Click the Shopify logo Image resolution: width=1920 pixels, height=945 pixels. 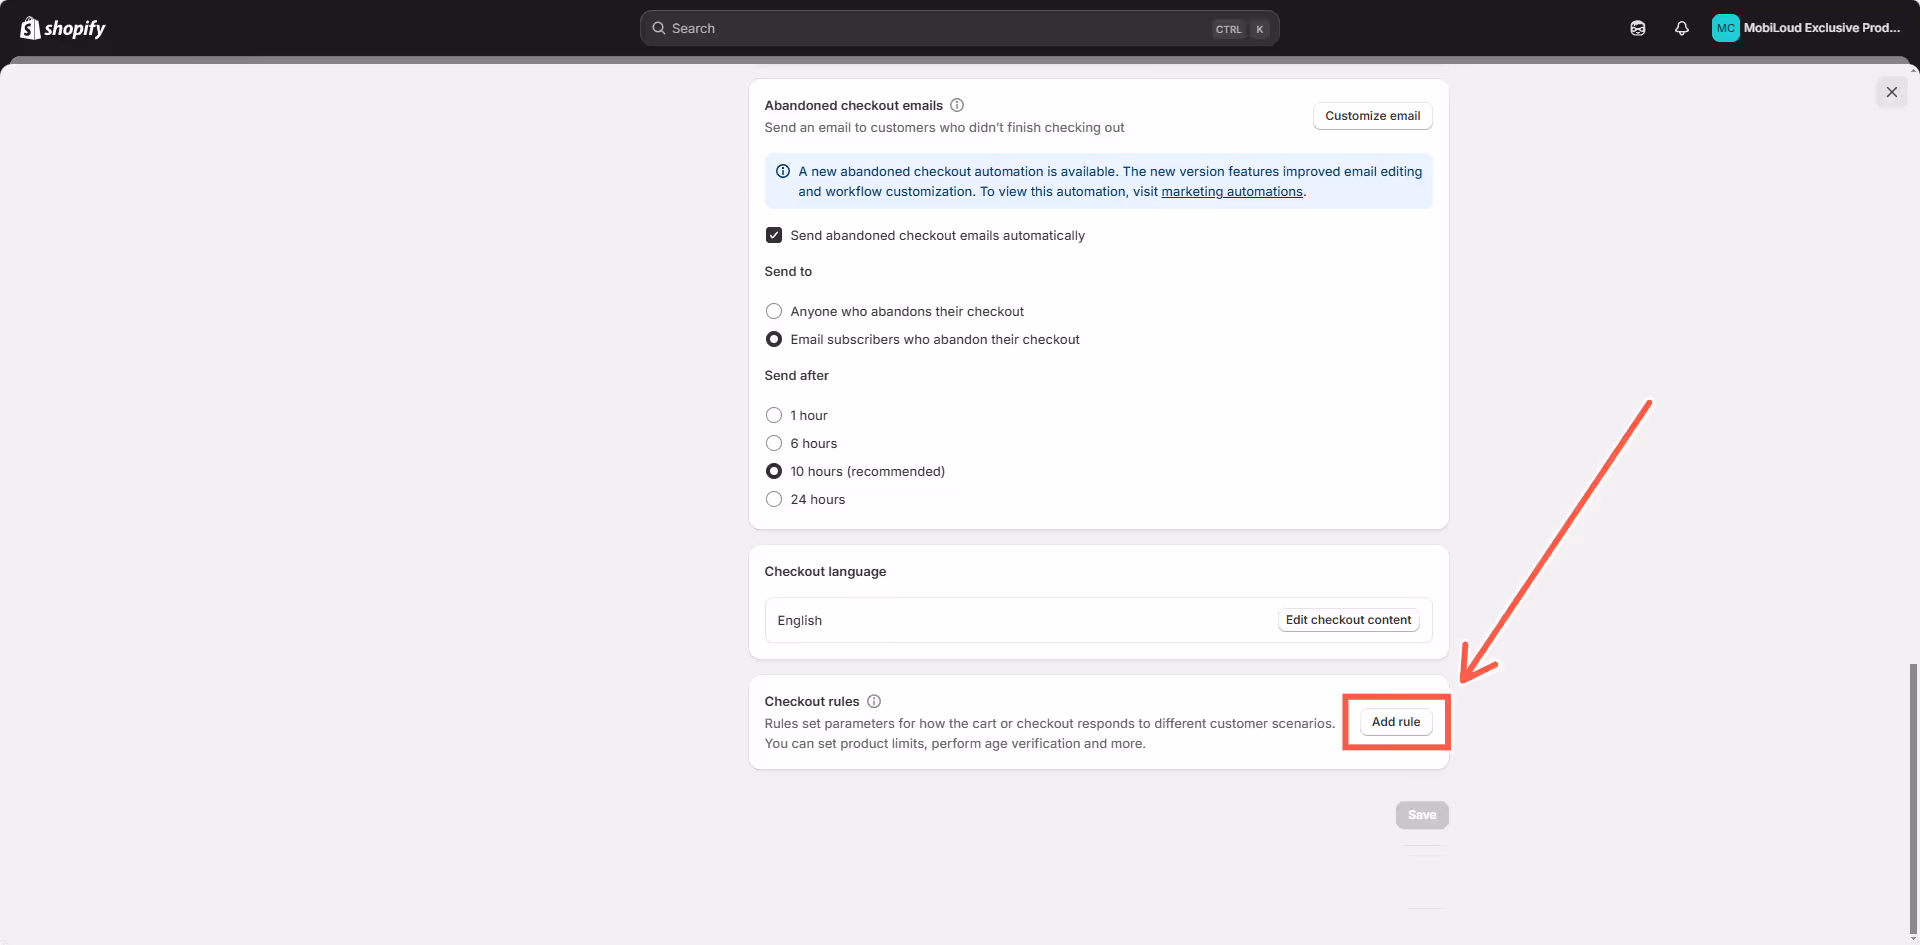point(63,28)
